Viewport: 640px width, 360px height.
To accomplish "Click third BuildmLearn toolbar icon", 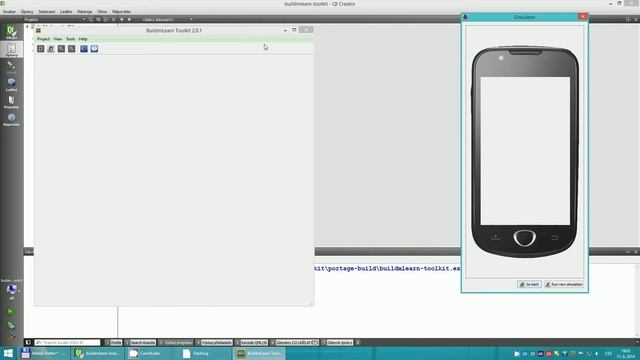I will 61,49.
